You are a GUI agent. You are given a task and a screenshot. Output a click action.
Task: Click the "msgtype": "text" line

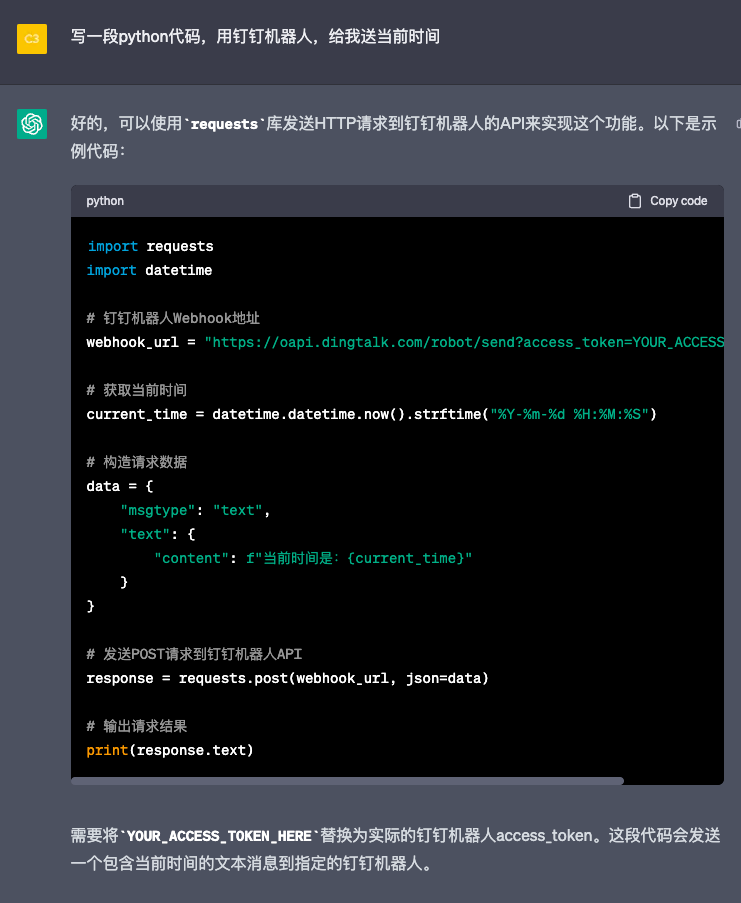(x=195, y=510)
